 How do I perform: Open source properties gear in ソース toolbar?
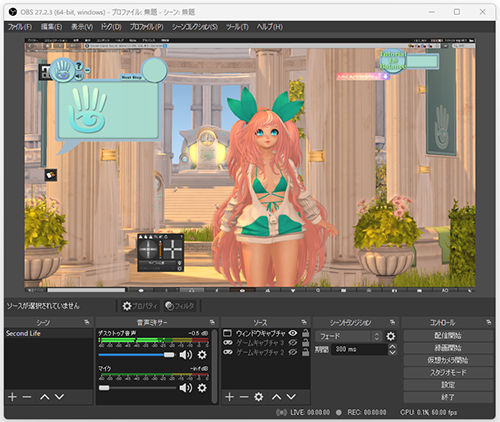259,397
